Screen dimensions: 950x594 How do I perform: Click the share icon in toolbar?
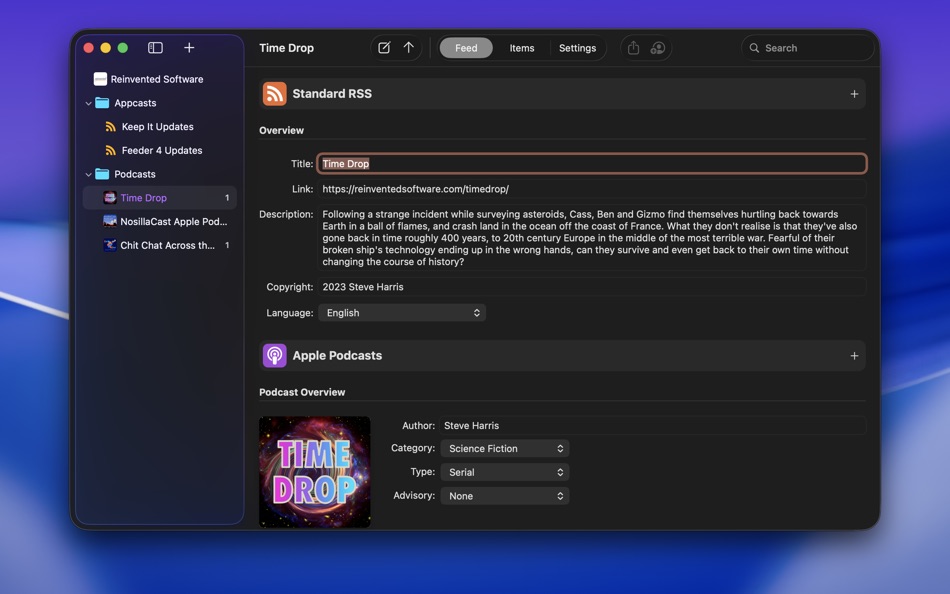pyautogui.click(x=633, y=48)
